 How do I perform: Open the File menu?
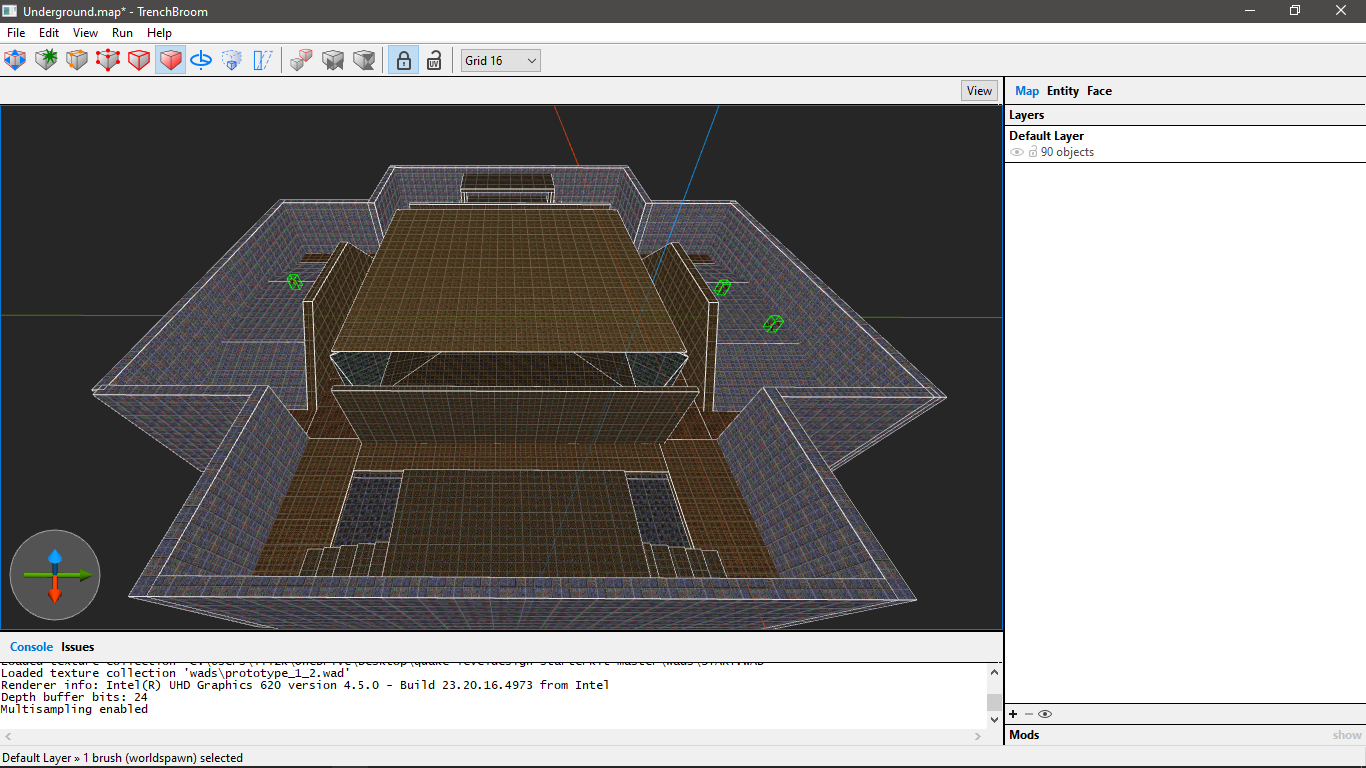pos(16,33)
